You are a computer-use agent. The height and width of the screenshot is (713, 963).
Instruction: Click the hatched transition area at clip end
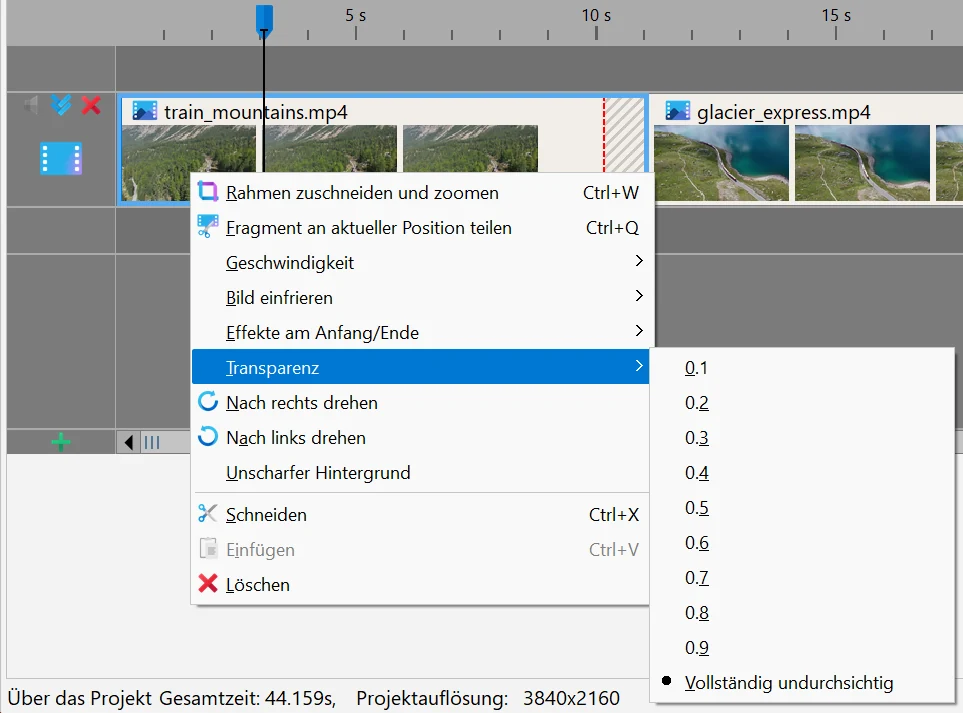pyautogui.click(x=624, y=135)
